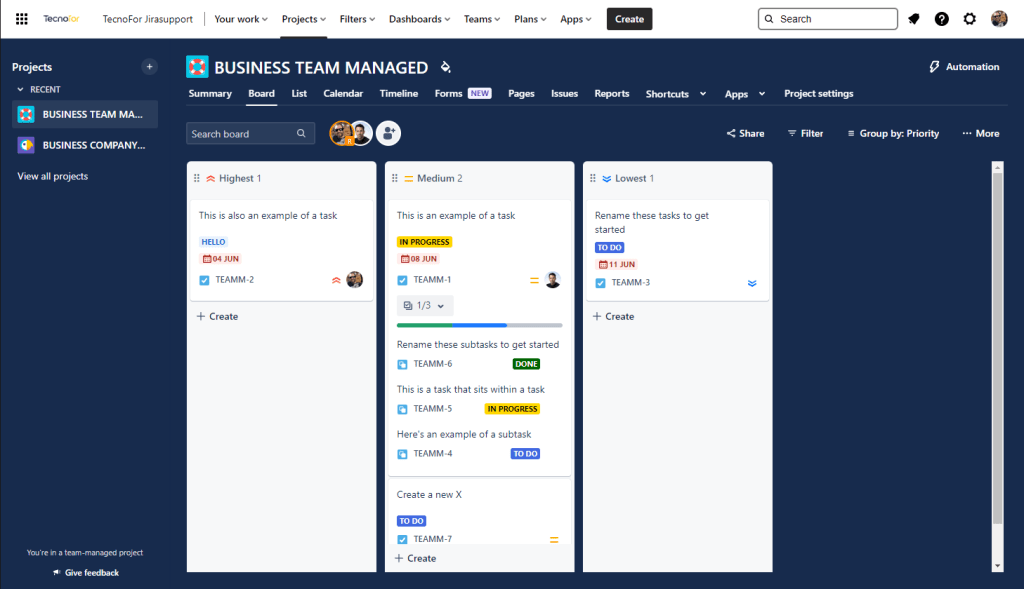
Task: Open the settings gear icon
Action: click(970, 19)
